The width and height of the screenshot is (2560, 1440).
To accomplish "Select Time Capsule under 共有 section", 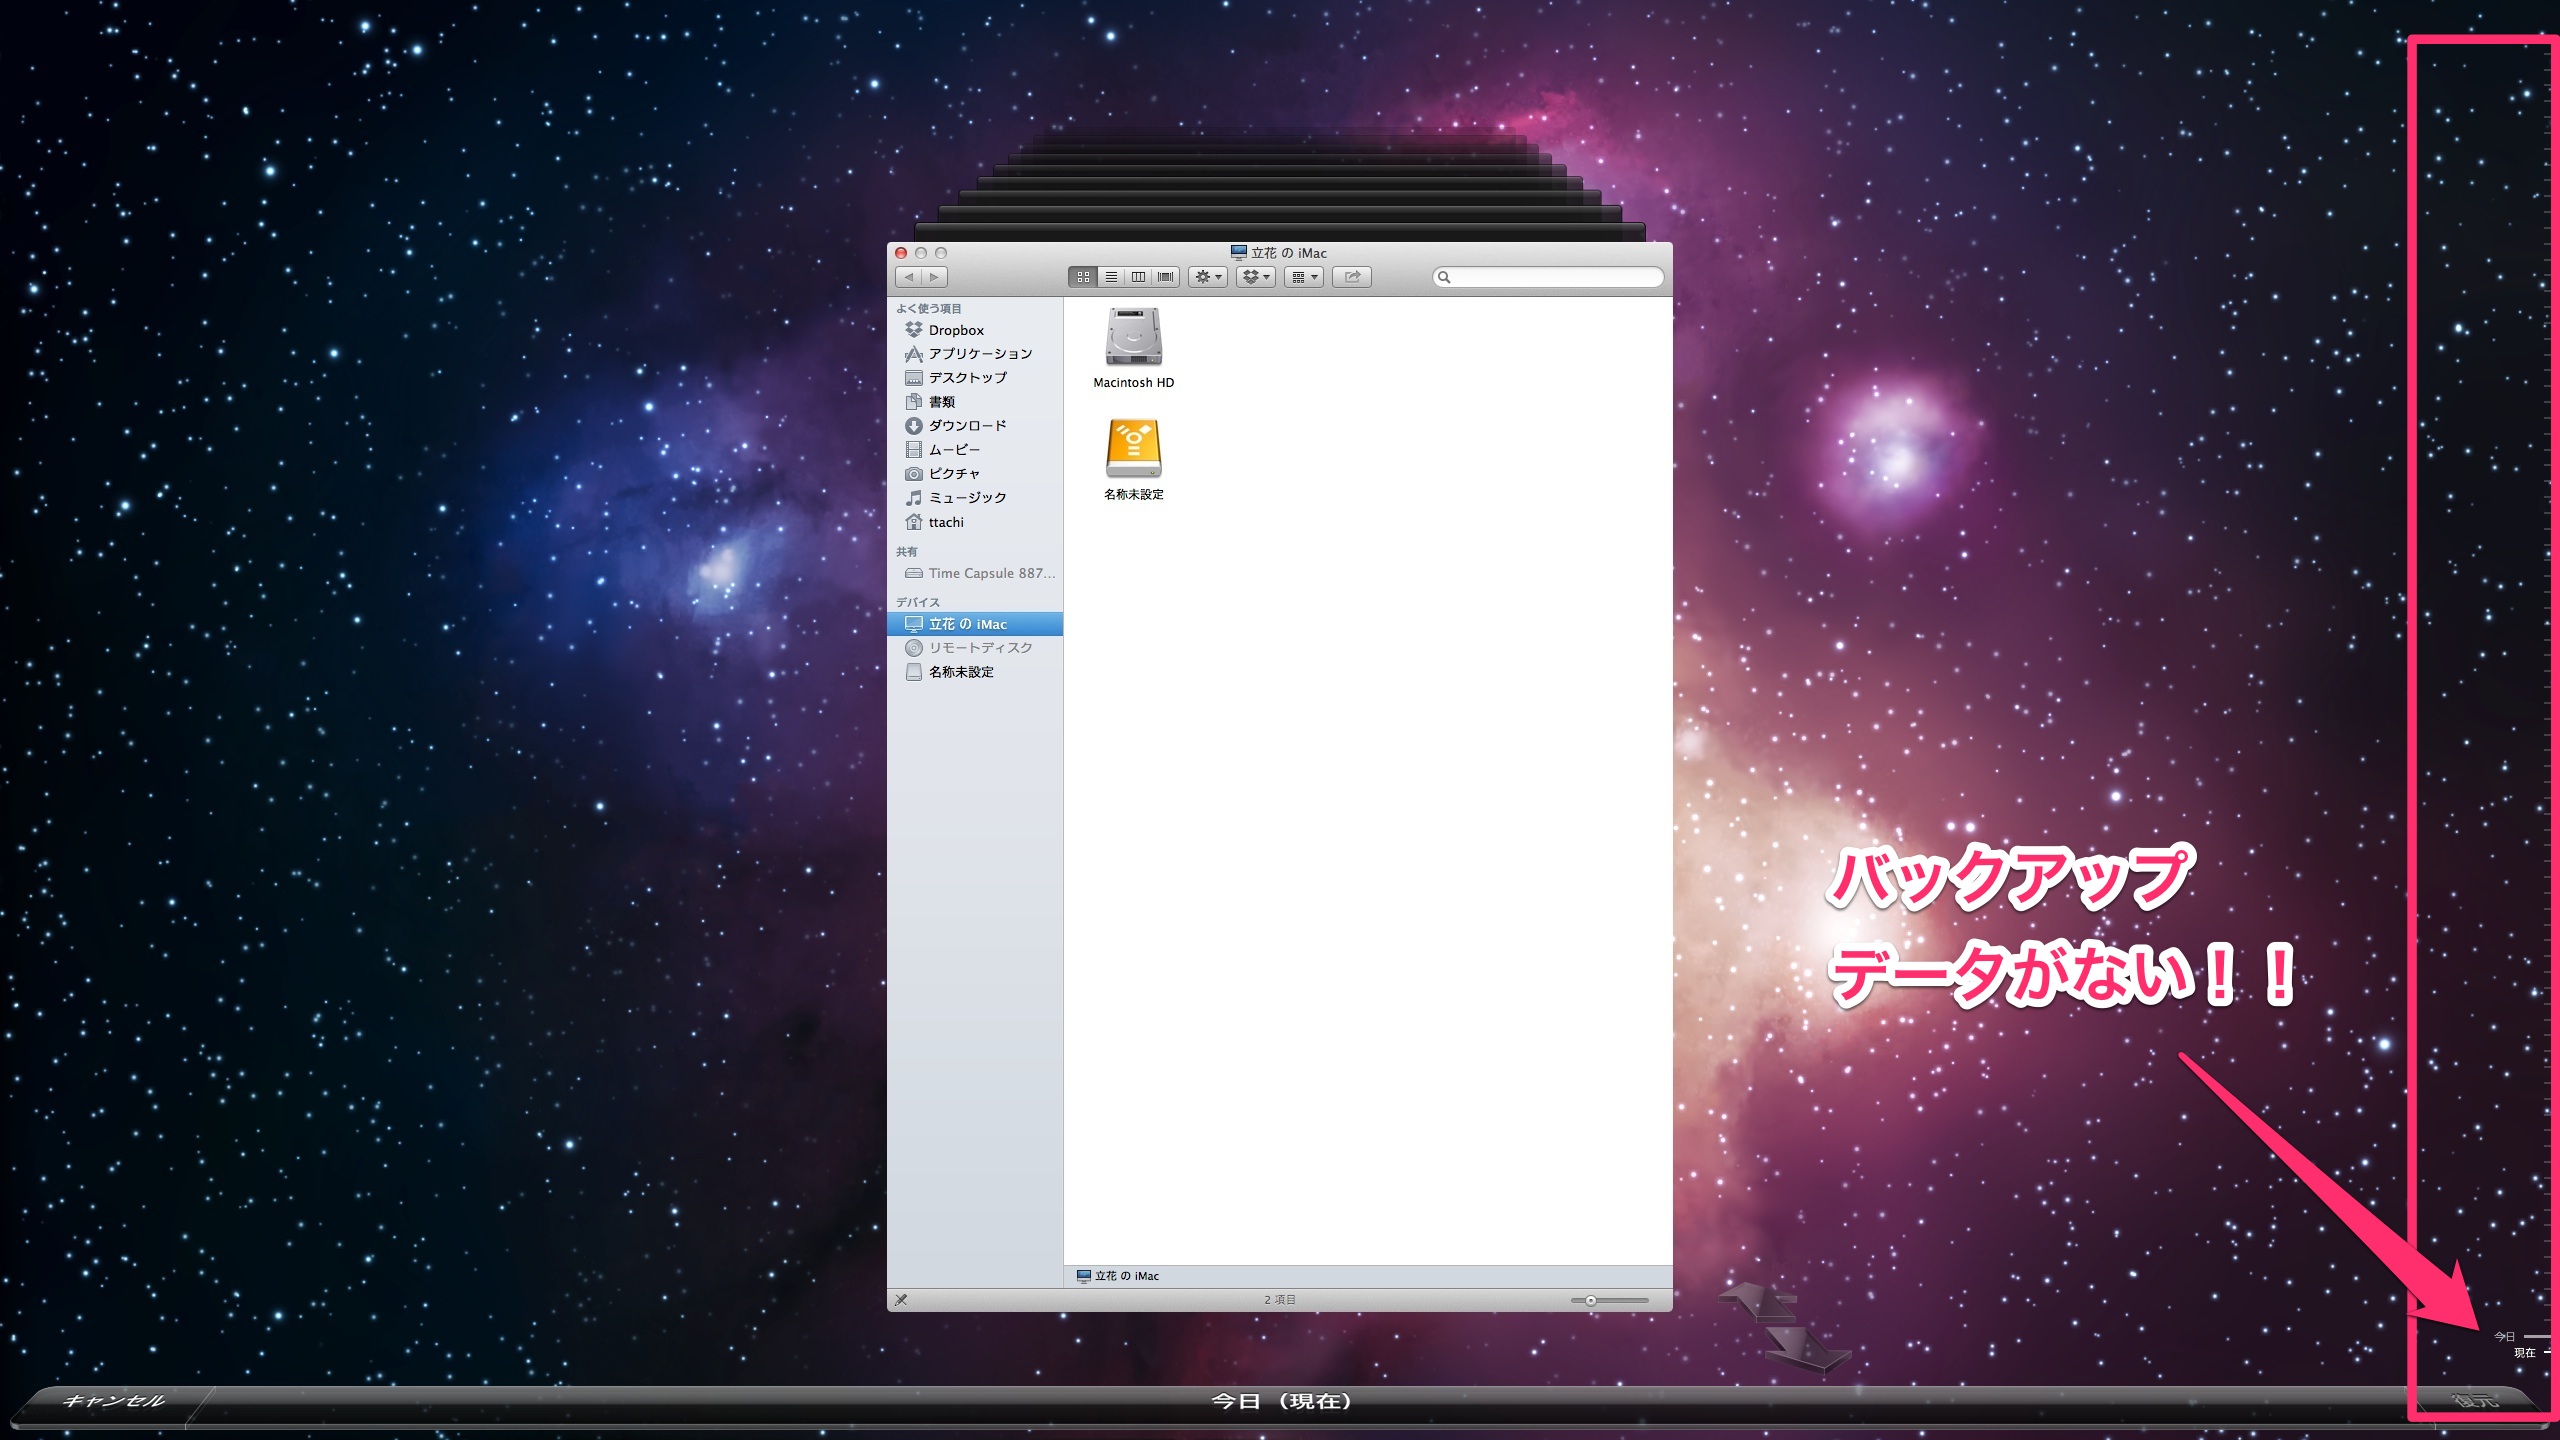I will [x=990, y=573].
